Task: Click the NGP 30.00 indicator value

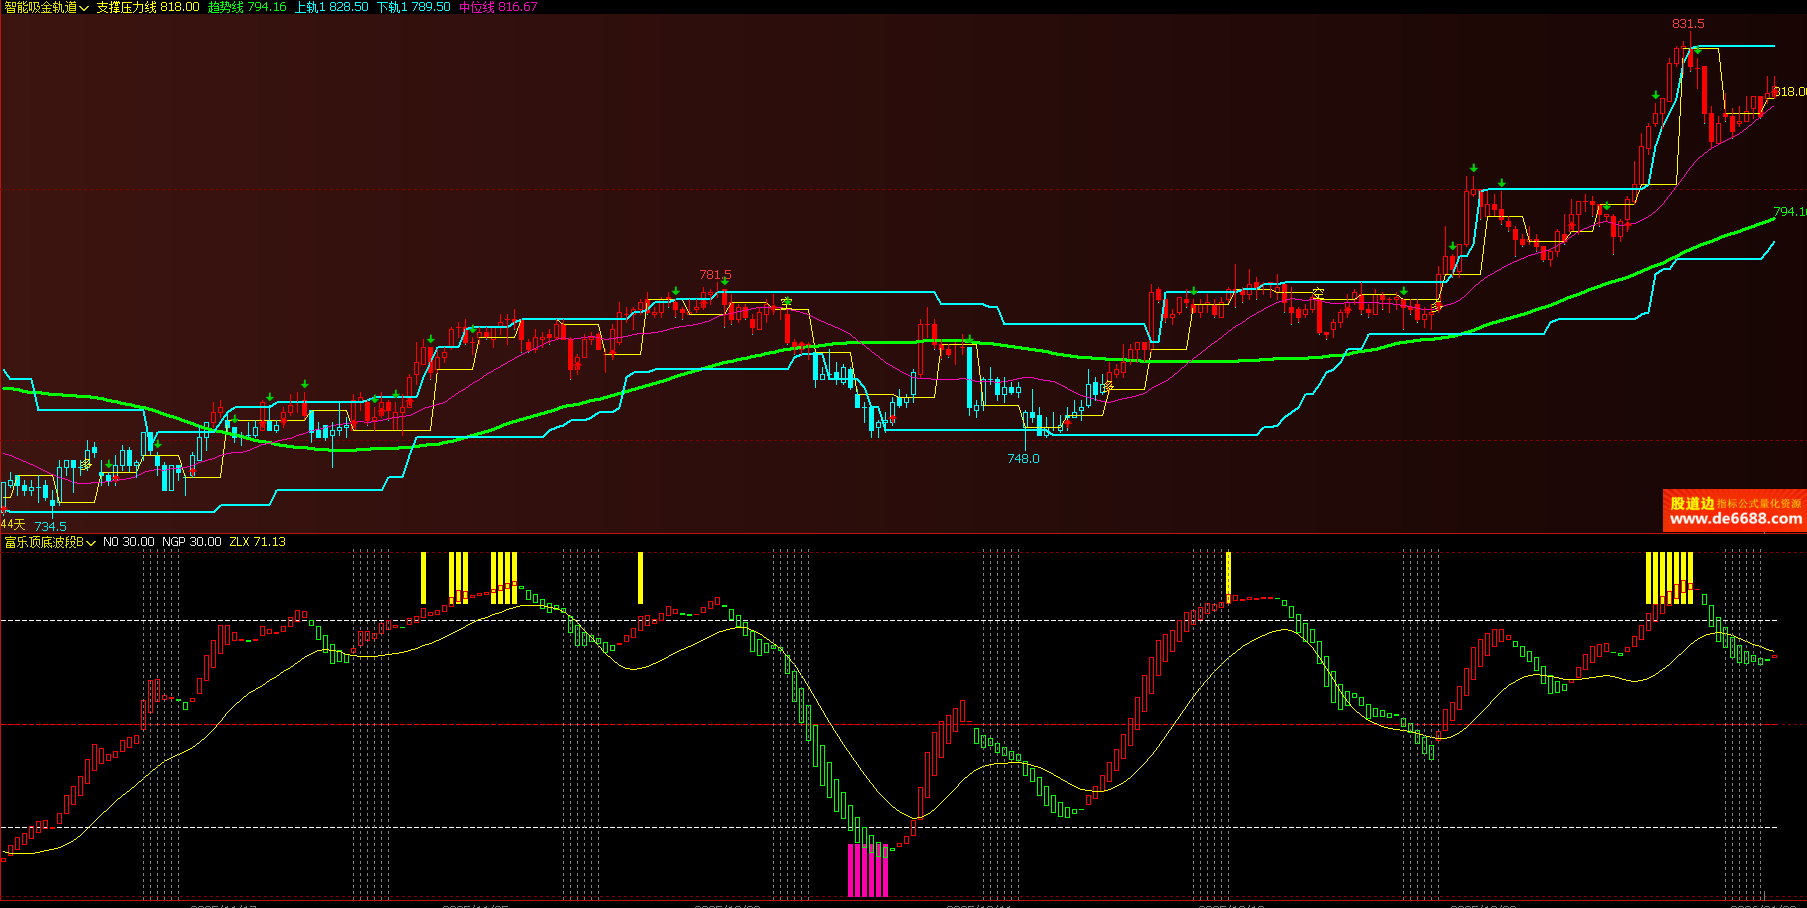Action: coord(191,542)
